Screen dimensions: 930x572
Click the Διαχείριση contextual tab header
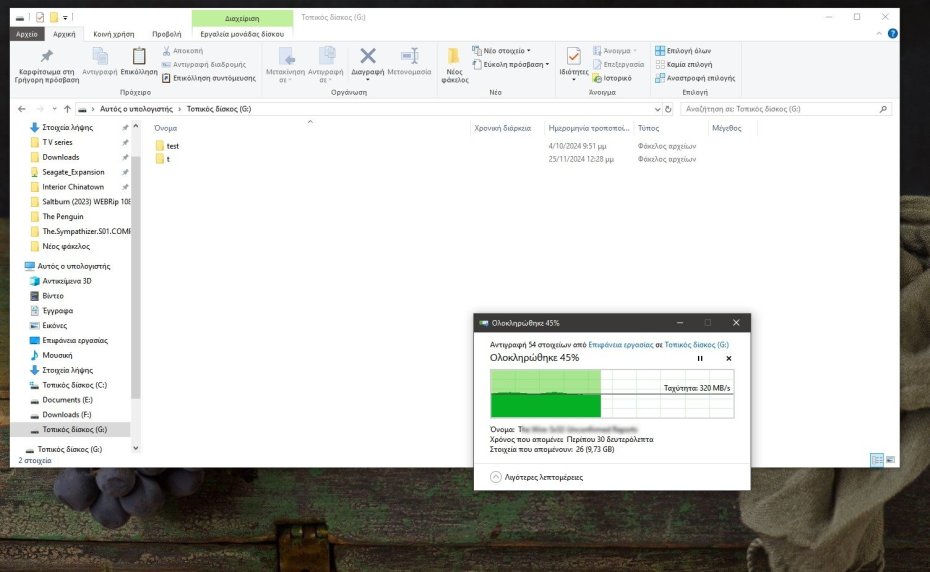[242, 18]
